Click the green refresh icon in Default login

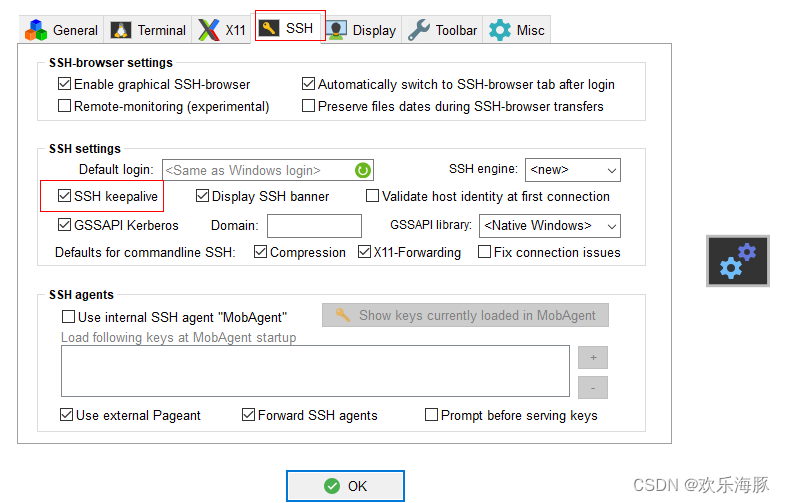point(362,170)
